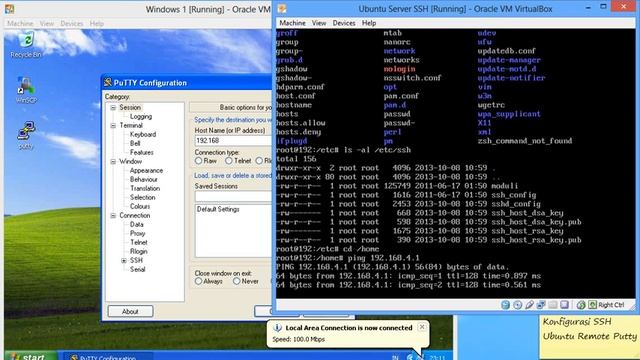Click the Ubuntu Server SSH window title icon
Viewport: 640px width, 360px height.
282,9
